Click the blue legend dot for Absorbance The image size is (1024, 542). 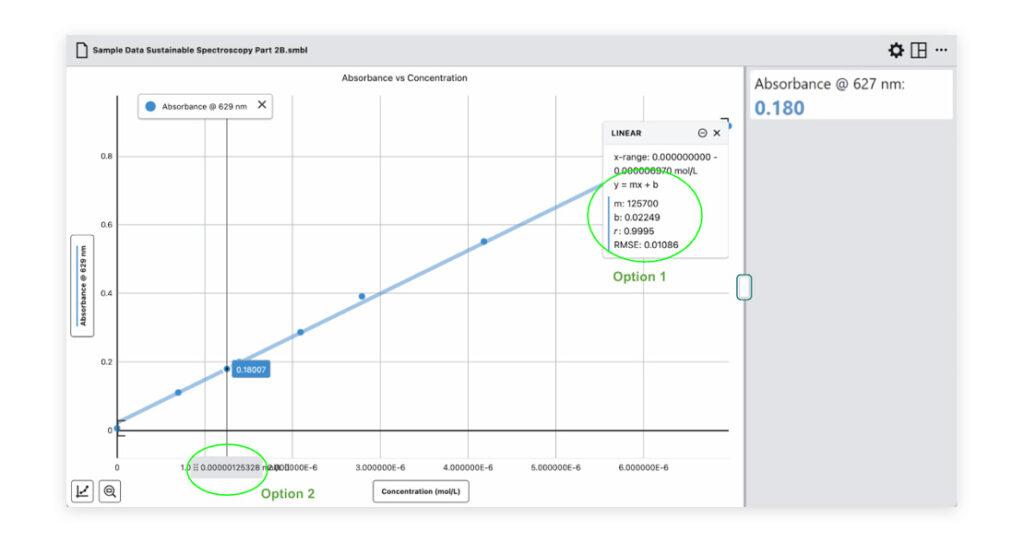pyautogui.click(x=151, y=106)
